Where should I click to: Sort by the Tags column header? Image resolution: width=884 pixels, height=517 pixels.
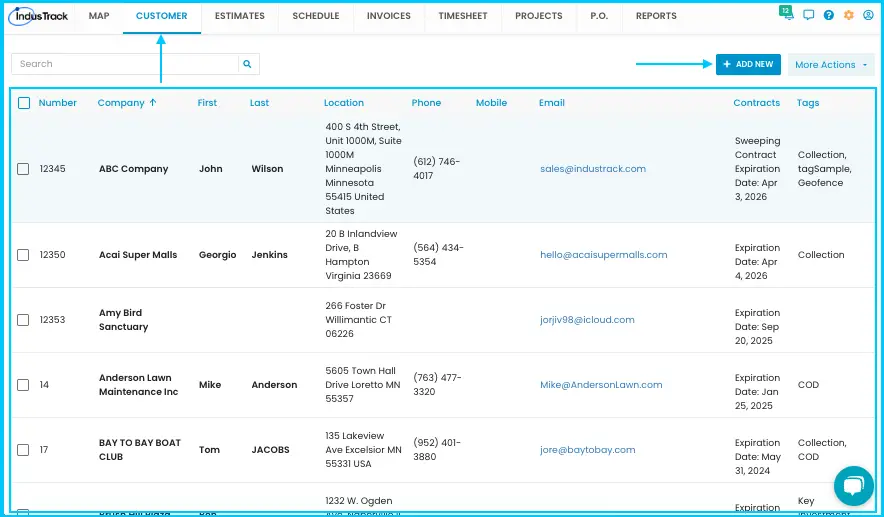click(808, 103)
